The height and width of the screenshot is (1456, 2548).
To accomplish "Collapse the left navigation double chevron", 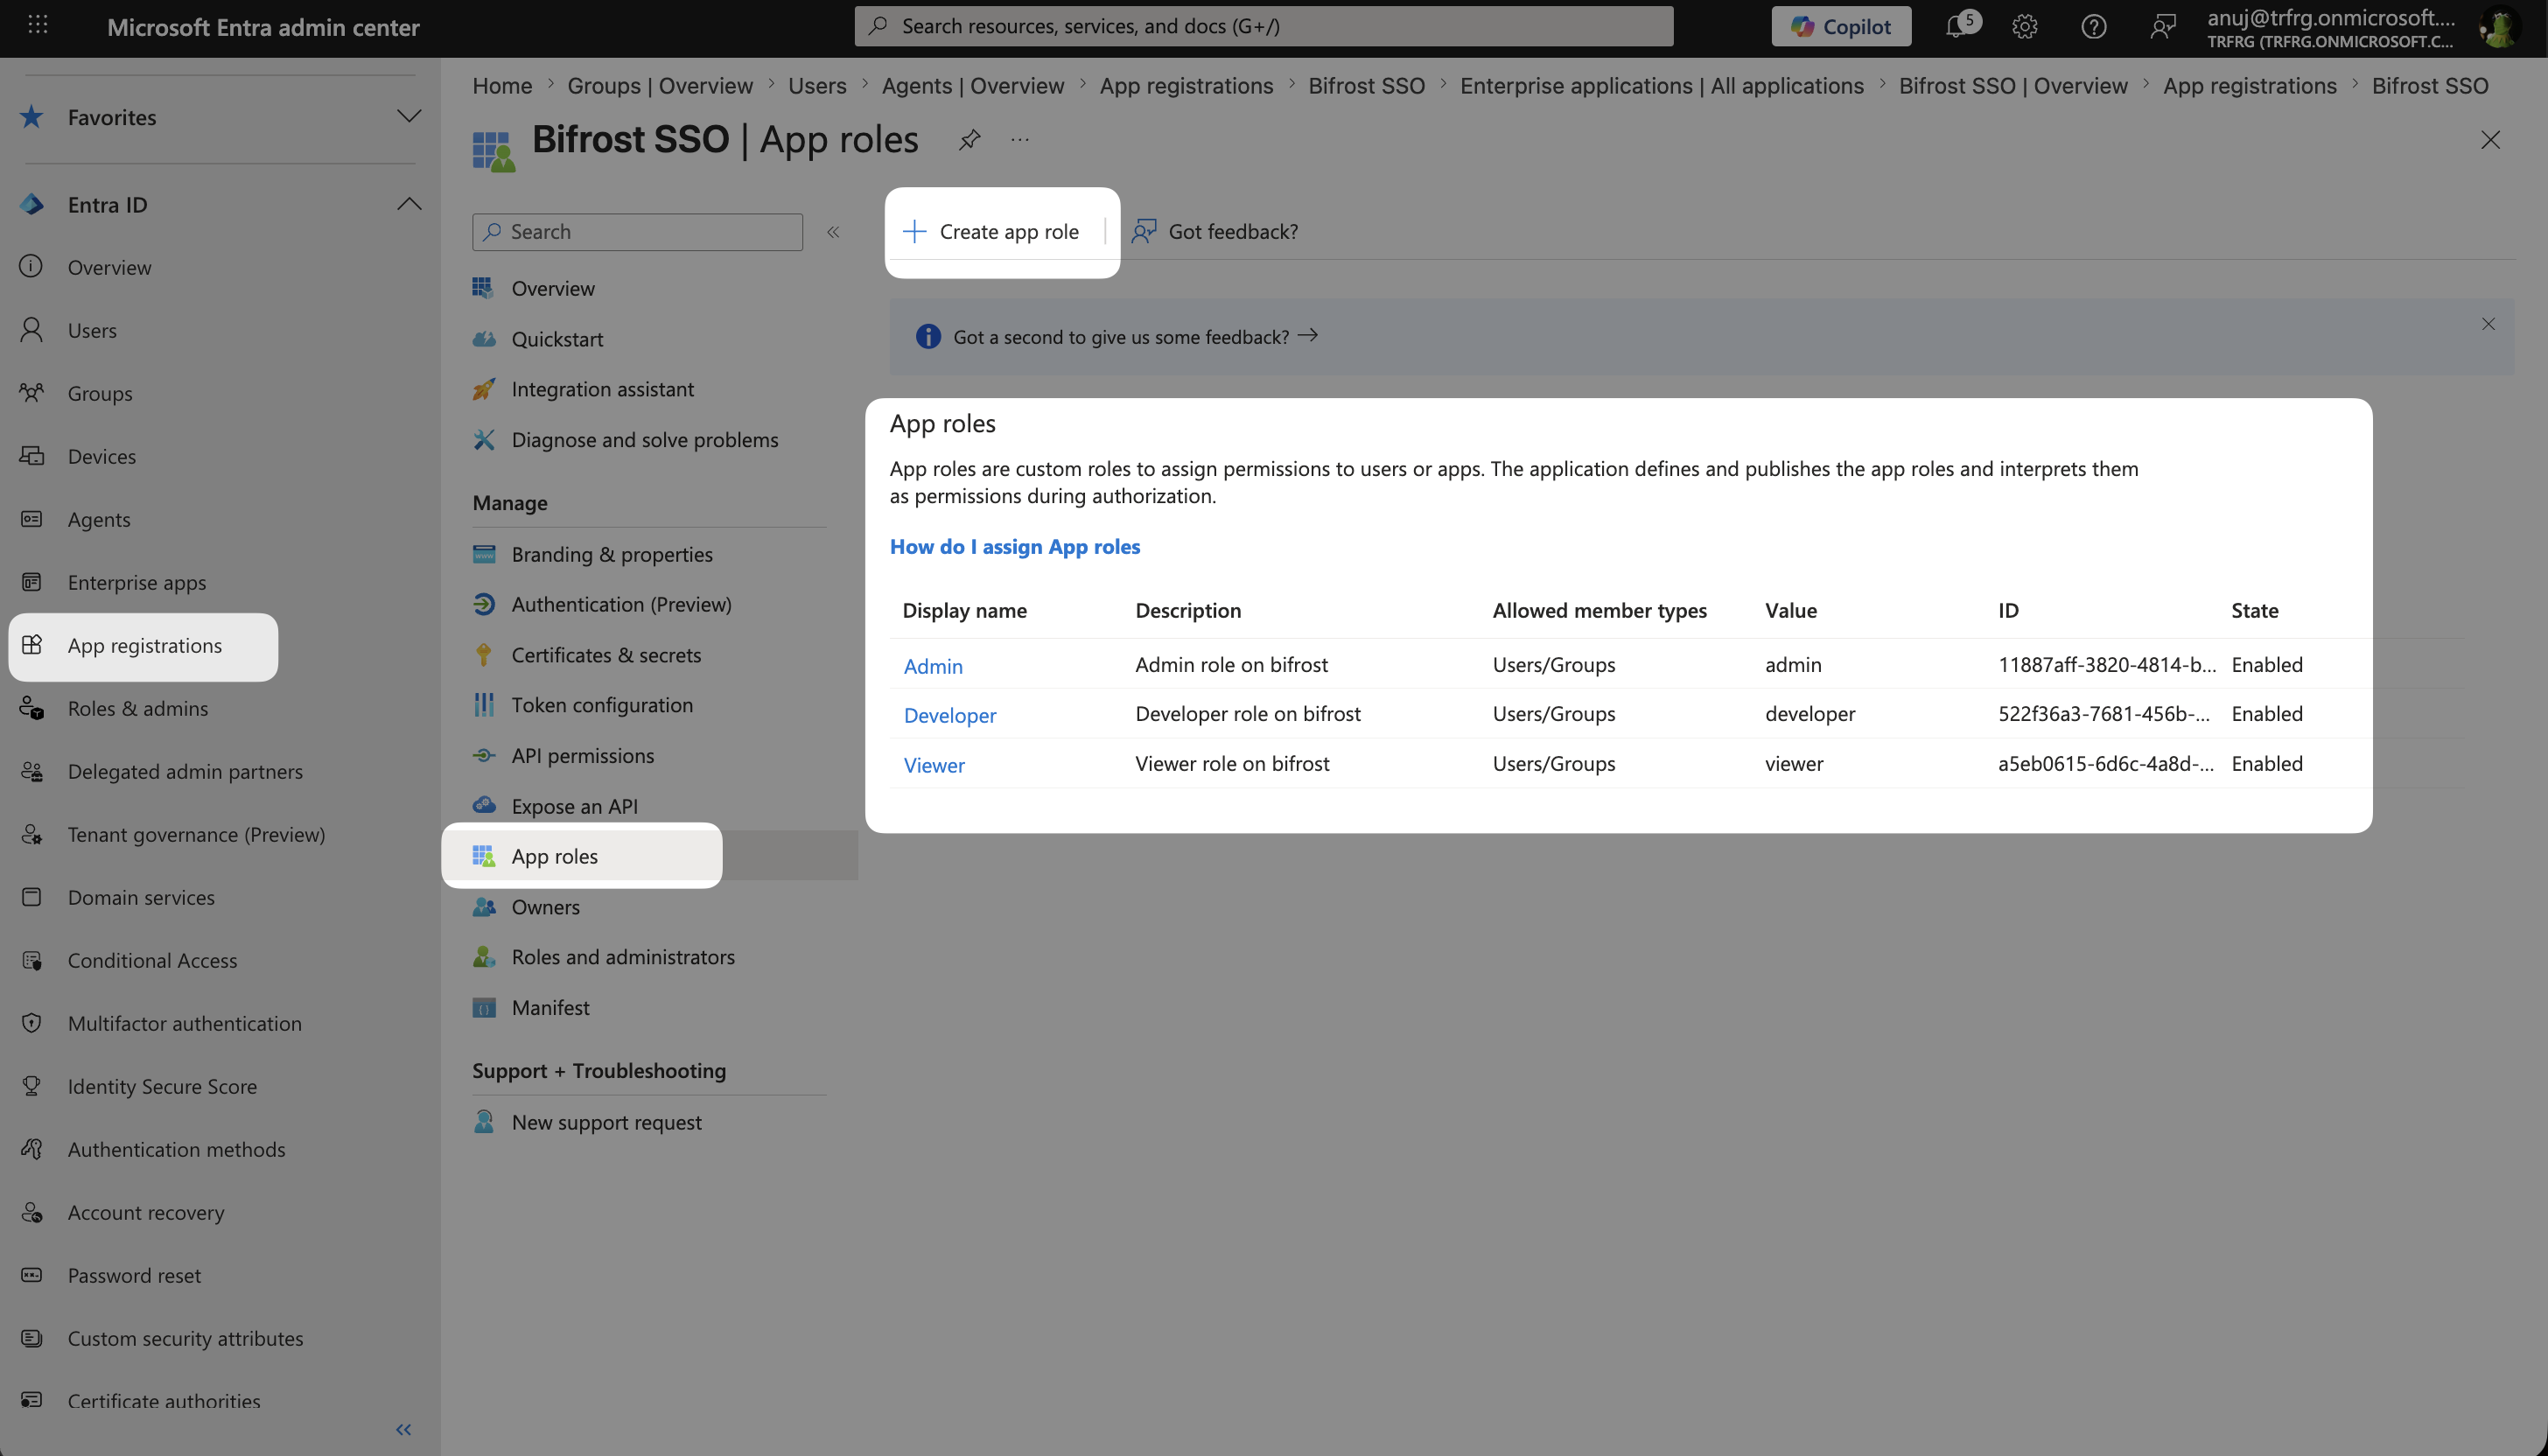I will [x=404, y=1430].
